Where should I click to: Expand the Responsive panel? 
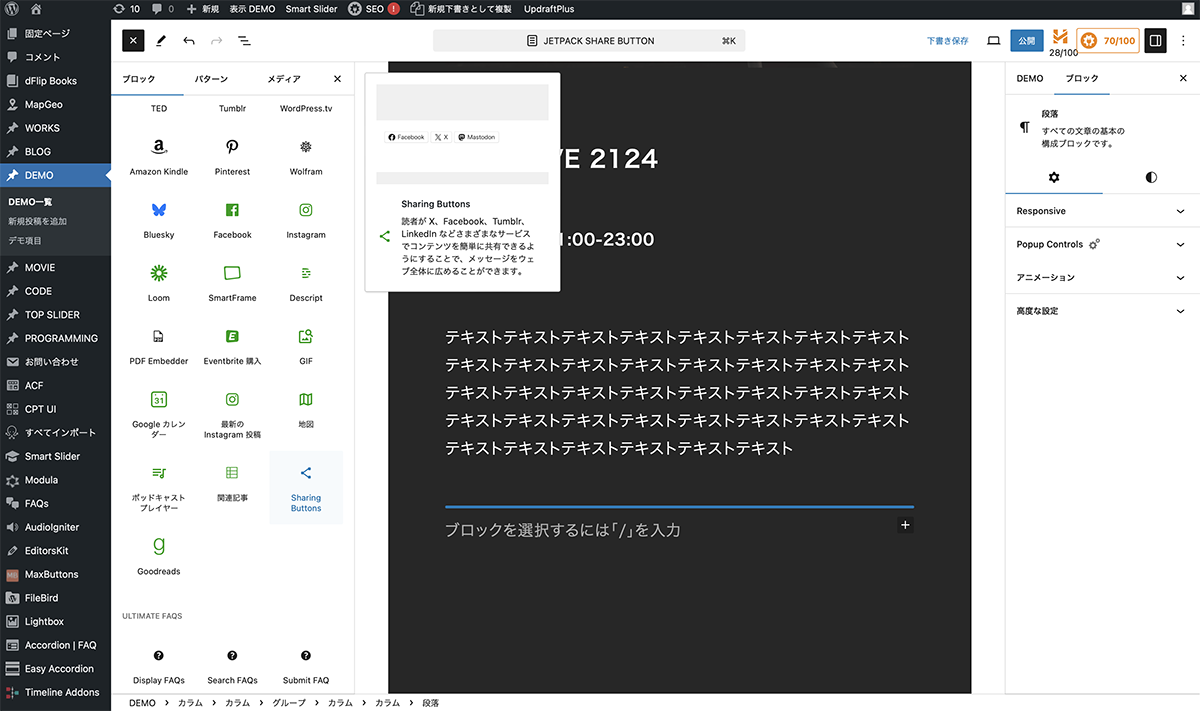pos(1100,211)
